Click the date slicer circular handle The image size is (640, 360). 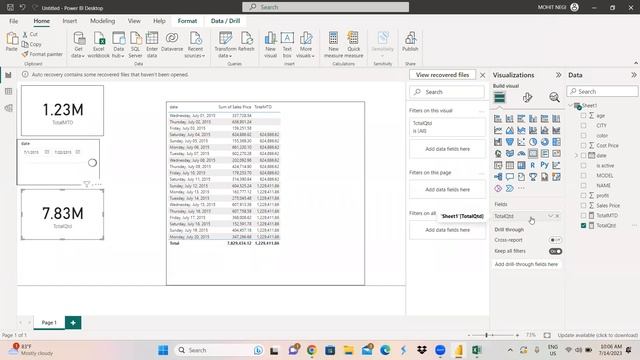pos(92,163)
